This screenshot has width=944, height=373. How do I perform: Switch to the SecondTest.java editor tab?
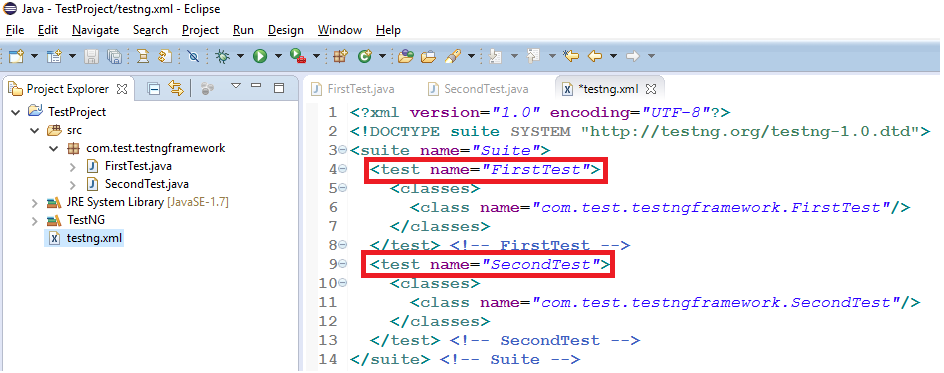tap(479, 89)
